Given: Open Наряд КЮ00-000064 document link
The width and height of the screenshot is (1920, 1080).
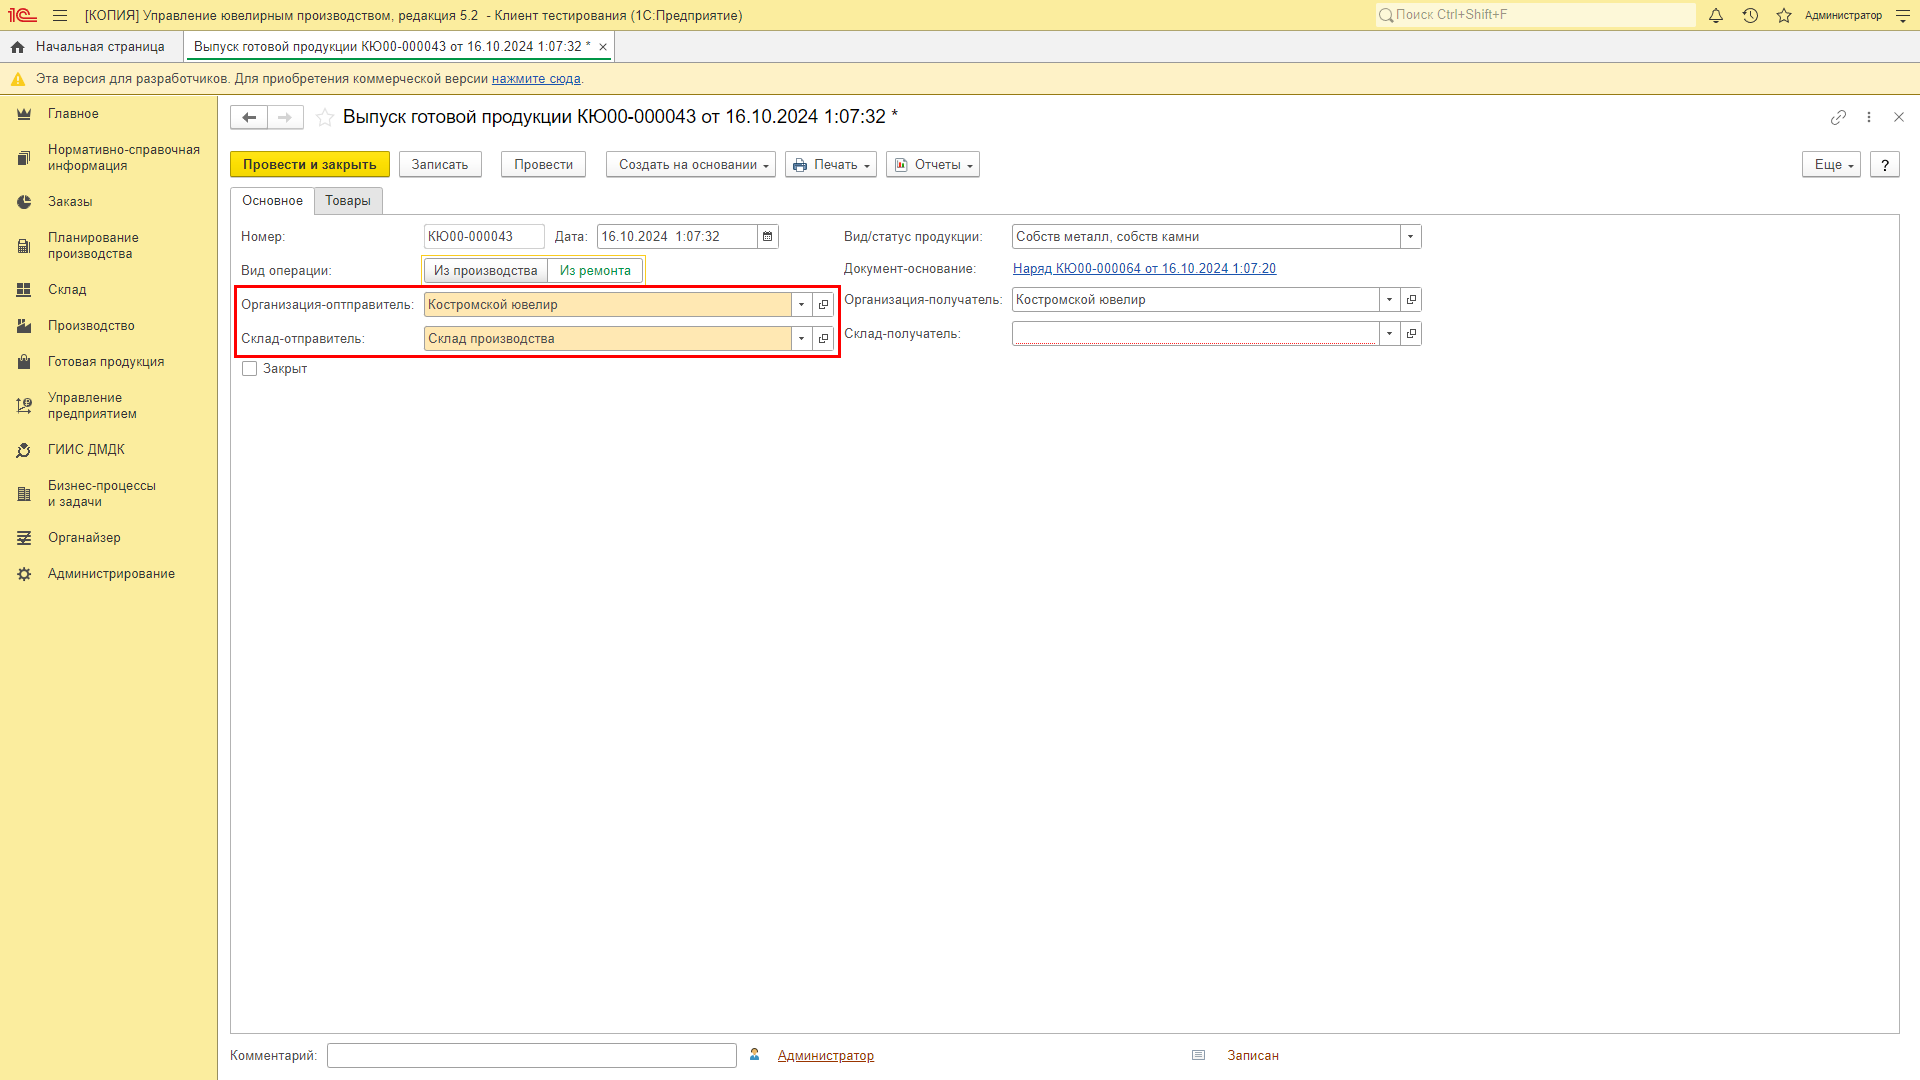Looking at the screenshot, I should tap(1144, 269).
